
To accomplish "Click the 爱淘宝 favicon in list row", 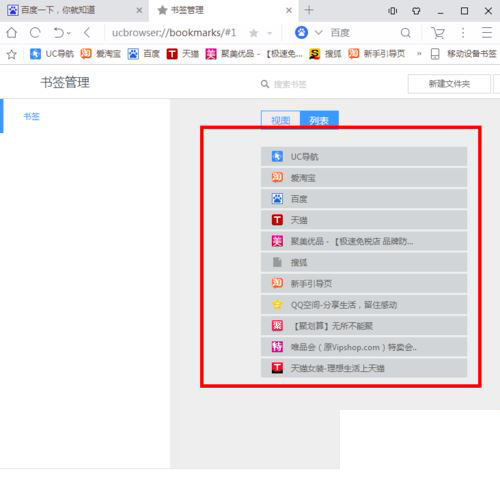I will 277,178.
